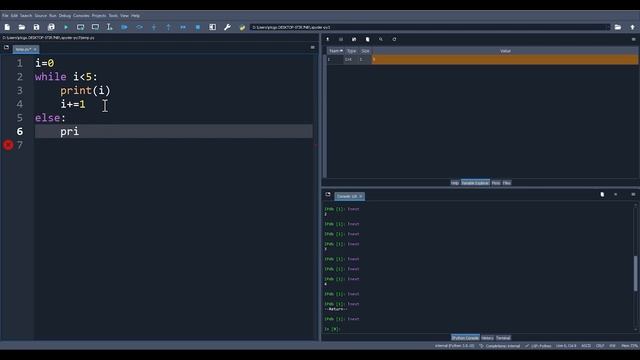Run selection or current line
Image resolution: width=640 pixels, height=360 pixels.
(109, 27)
